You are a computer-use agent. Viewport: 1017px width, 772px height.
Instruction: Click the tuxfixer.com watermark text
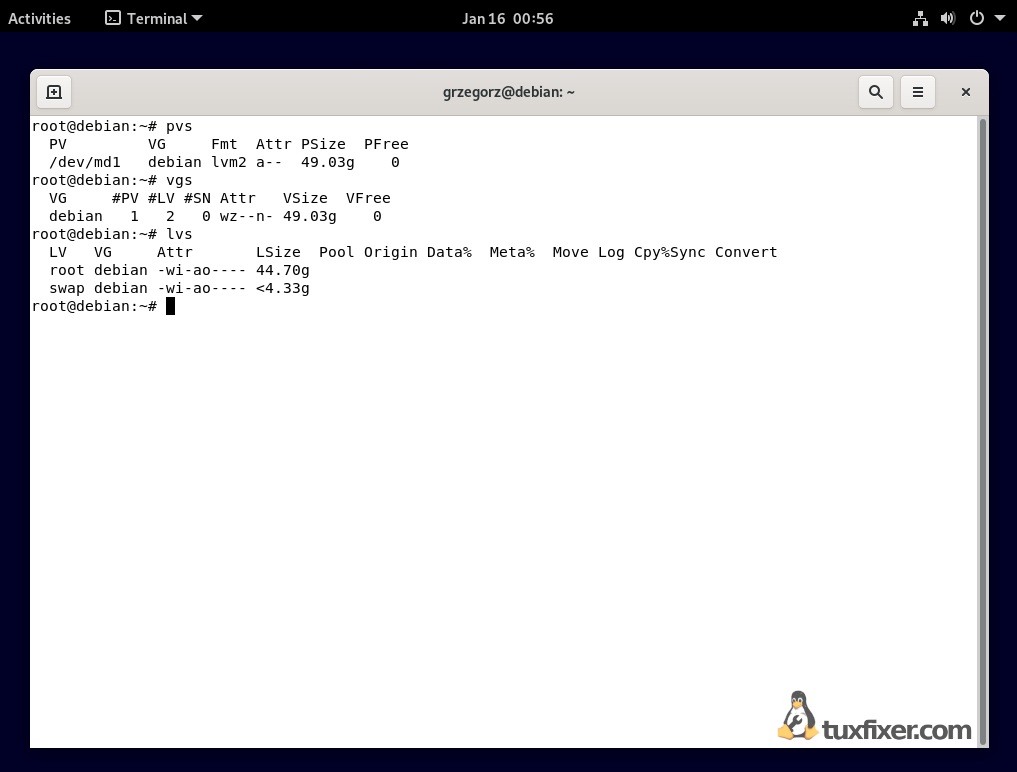pyautogui.click(x=896, y=730)
